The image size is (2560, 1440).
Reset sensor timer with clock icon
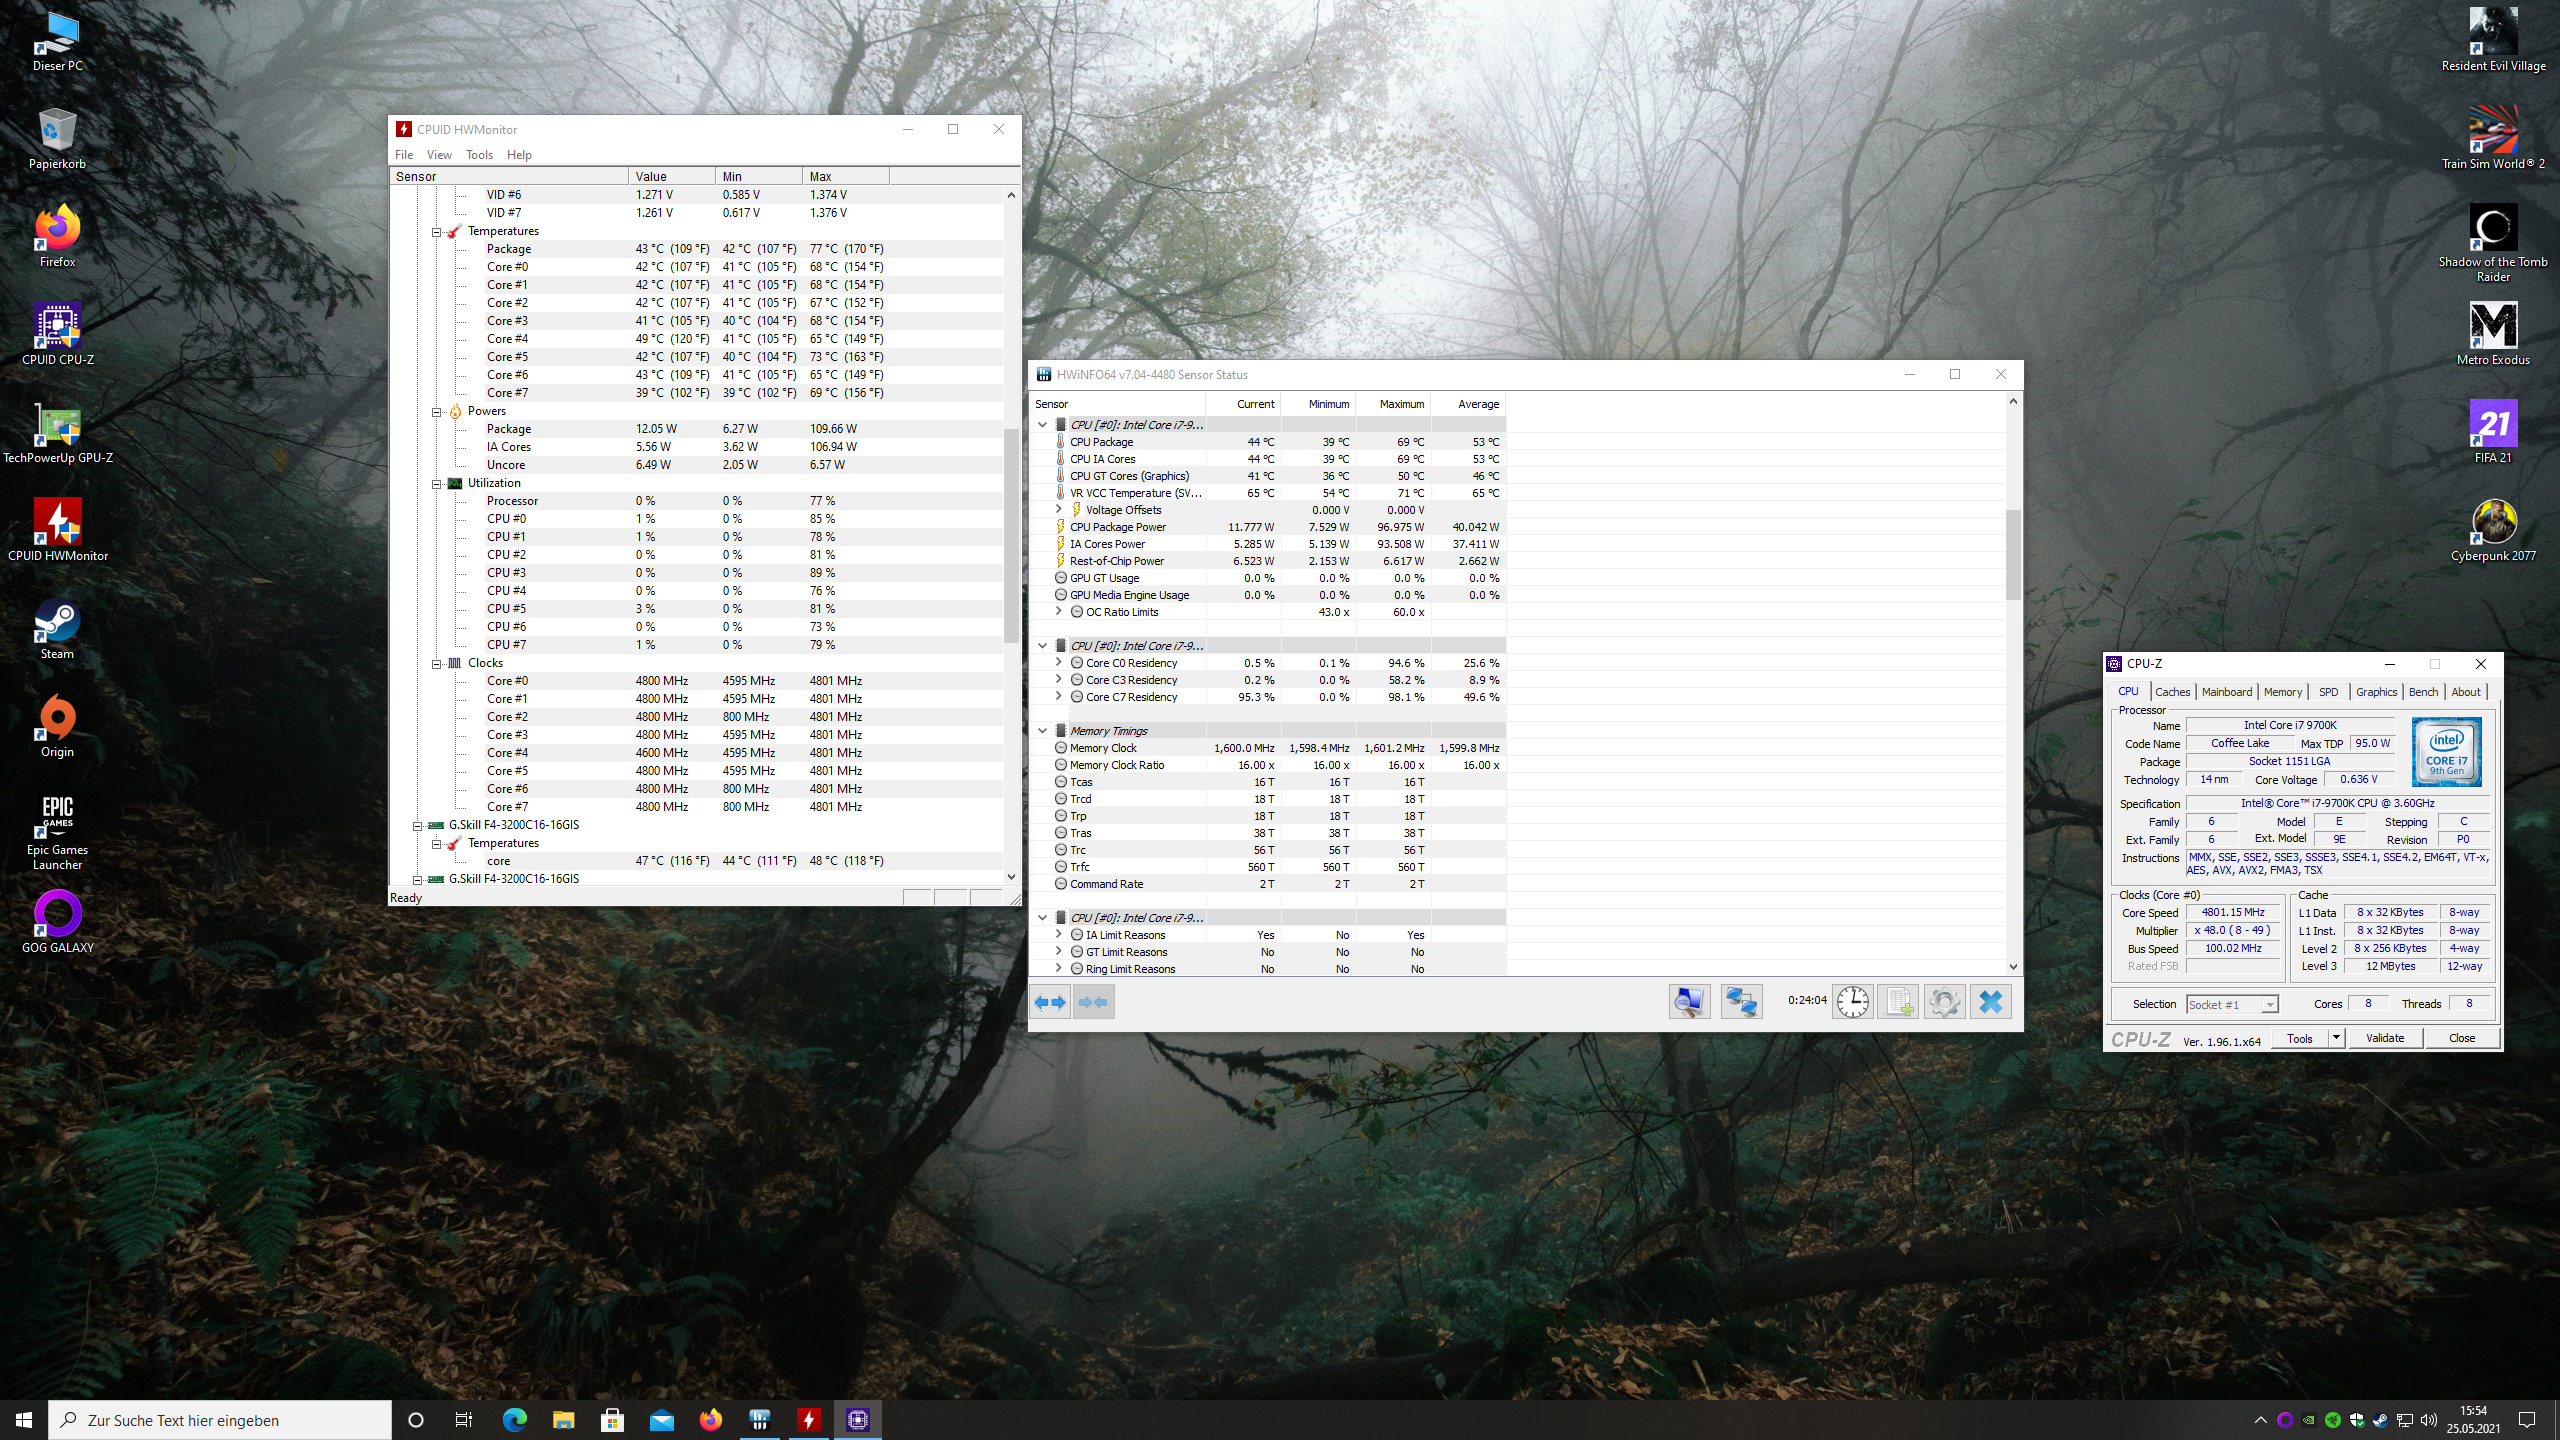tap(1852, 1002)
